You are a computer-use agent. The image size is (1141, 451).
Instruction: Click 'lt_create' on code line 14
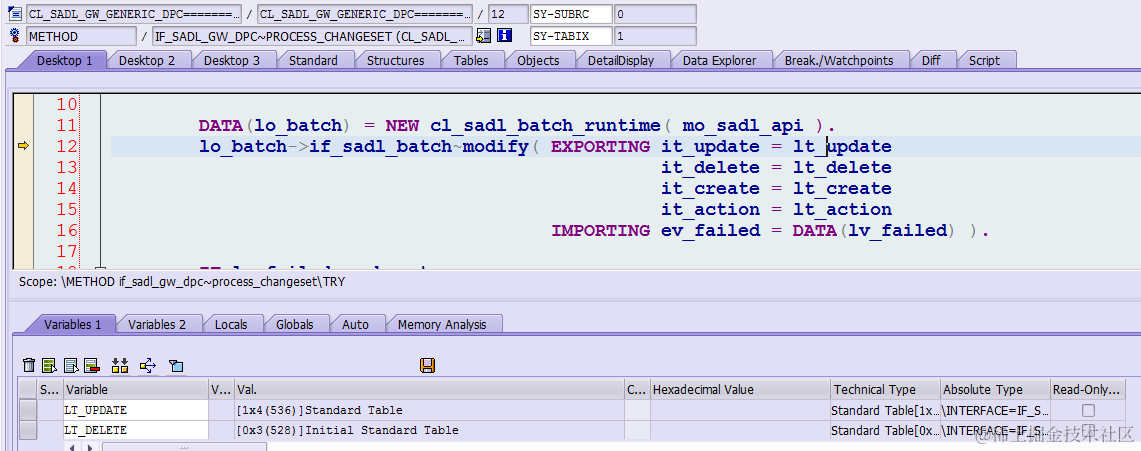coord(842,188)
